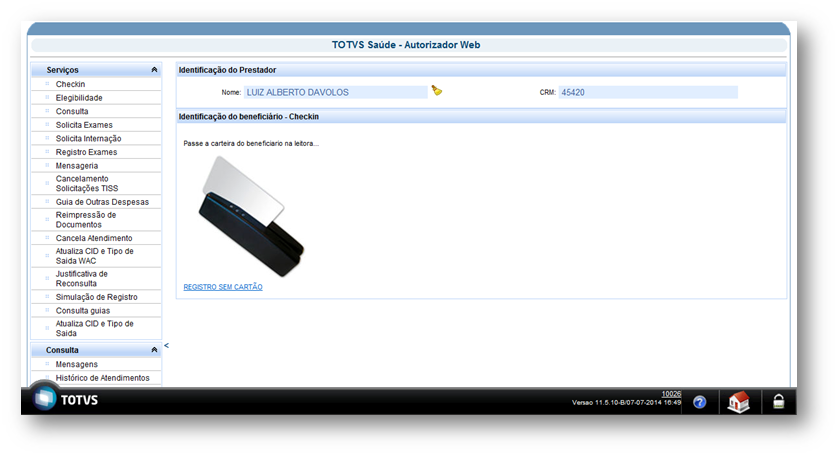Viewport: 839px width, 457px height.
Task: Click the 'Passe a carteira' instruction text
Action: tap(251, 143)
